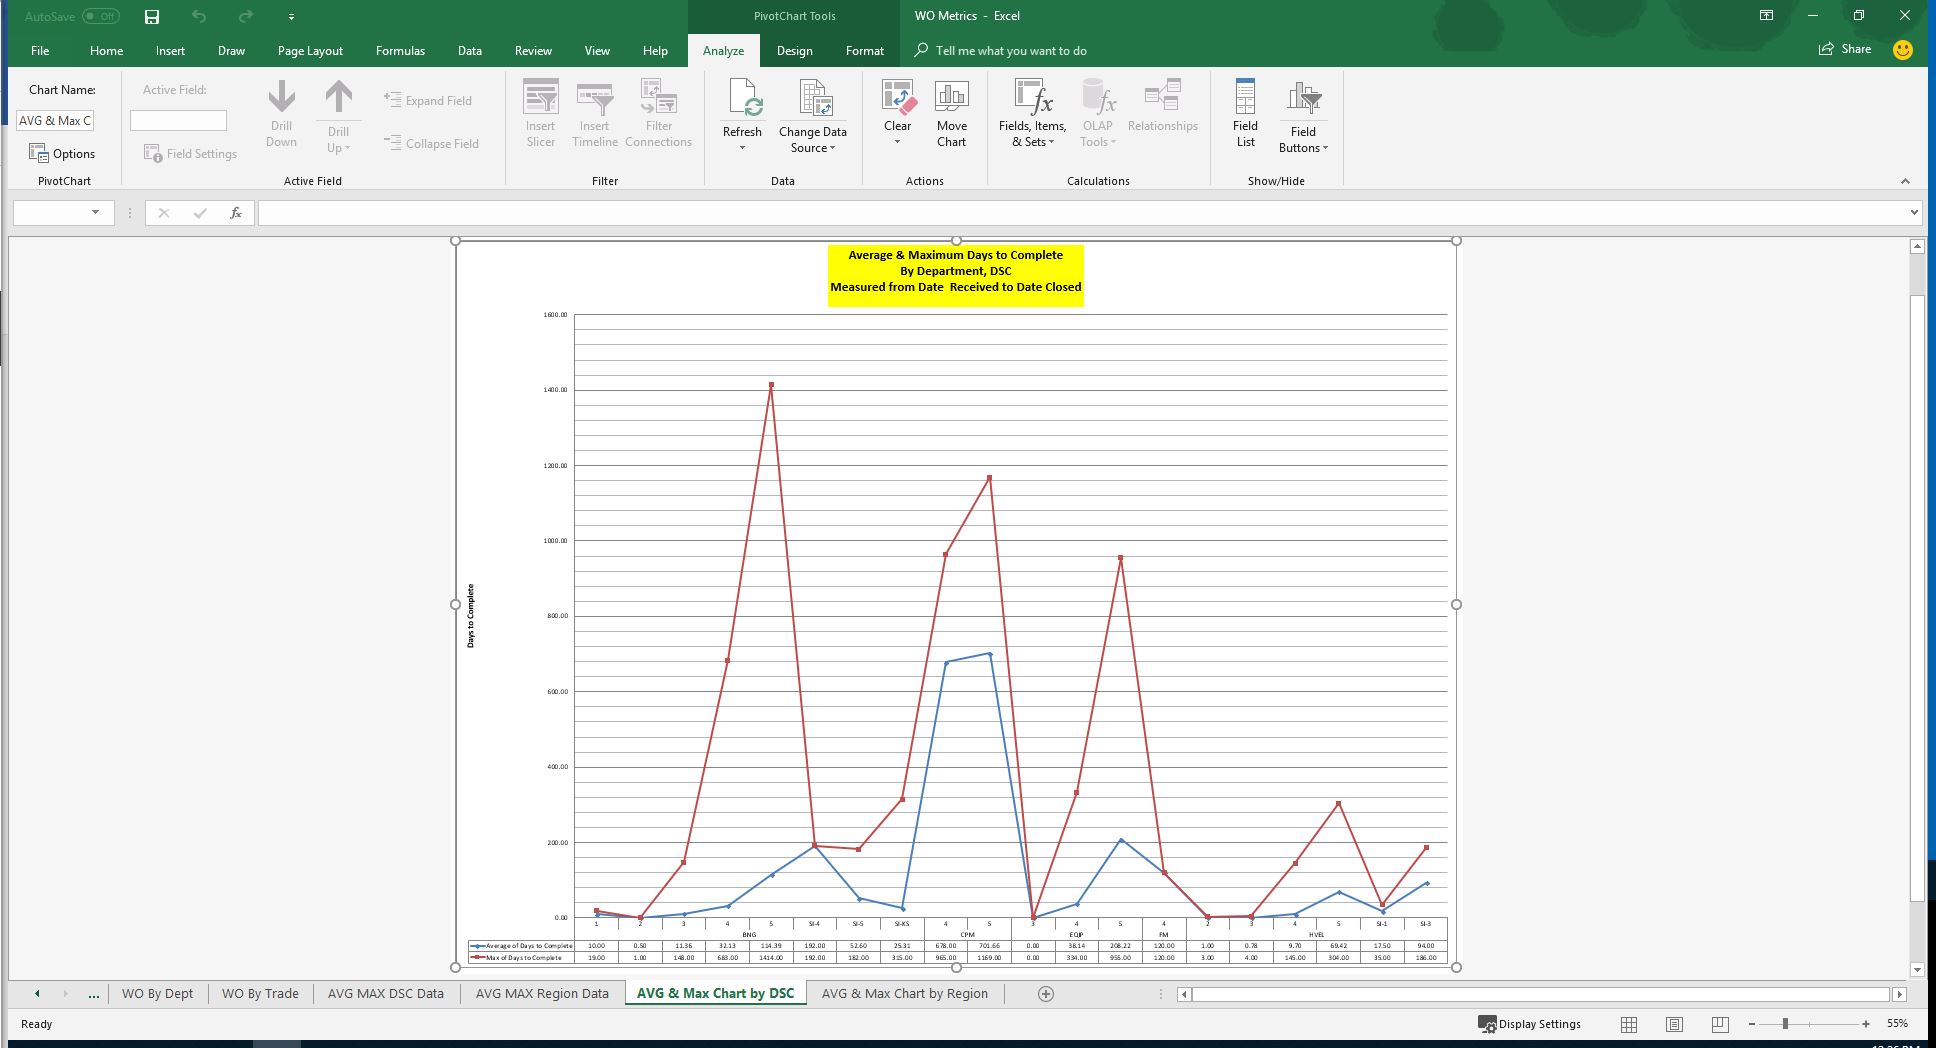Click the horizontal scrollbar right arrow
The width and height of the screenshot is (1936, 1048).
1899,994
